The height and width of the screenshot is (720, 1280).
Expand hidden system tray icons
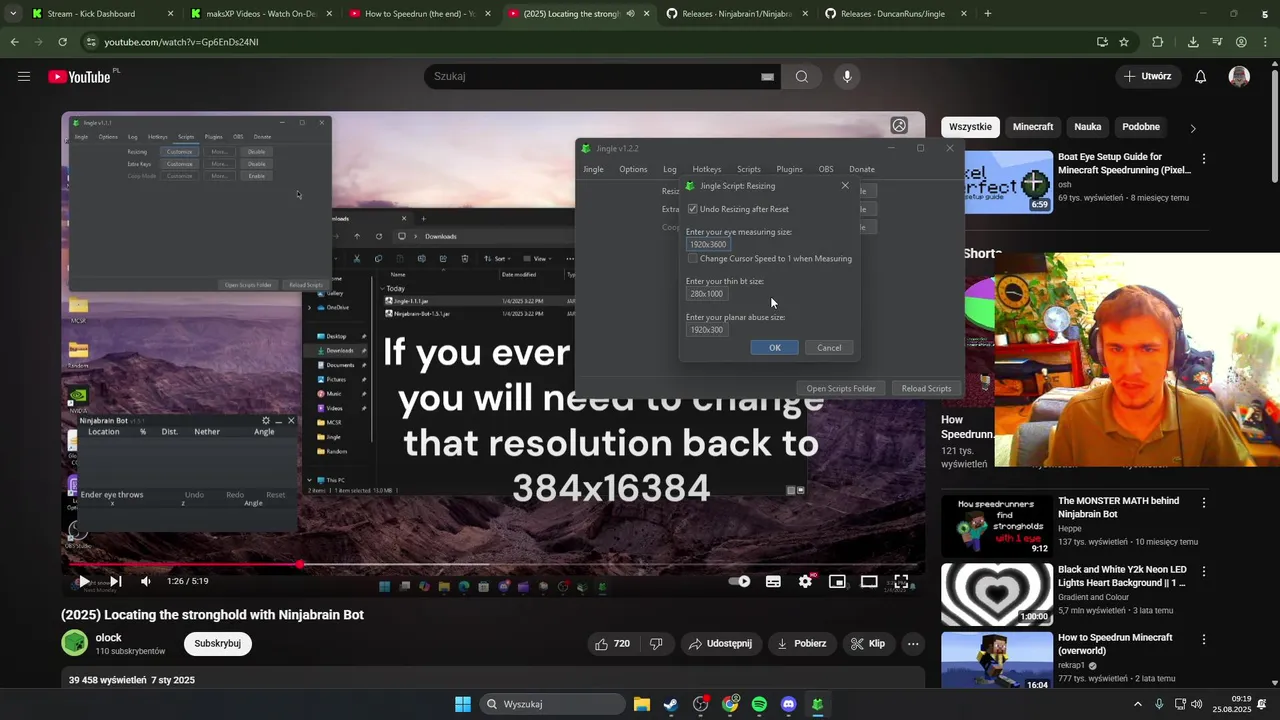tap(1138, 704)
